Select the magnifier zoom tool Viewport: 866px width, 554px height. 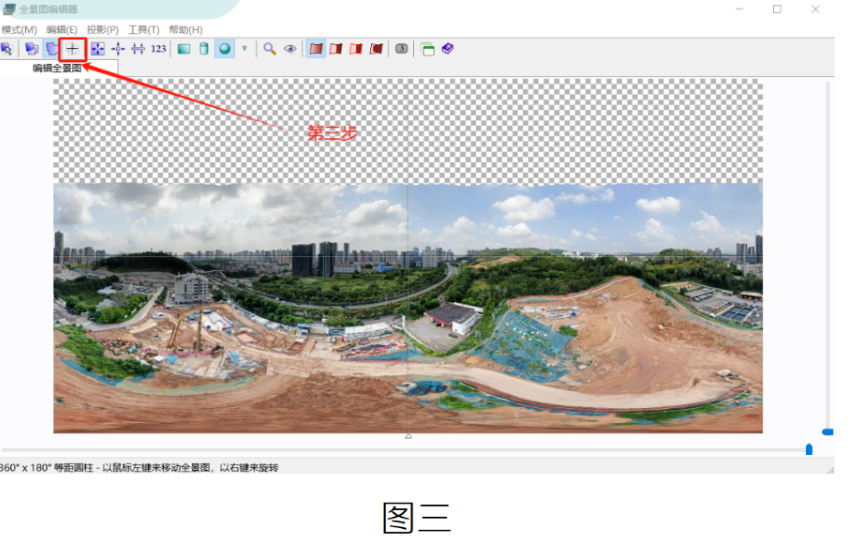tap(270, 49)
